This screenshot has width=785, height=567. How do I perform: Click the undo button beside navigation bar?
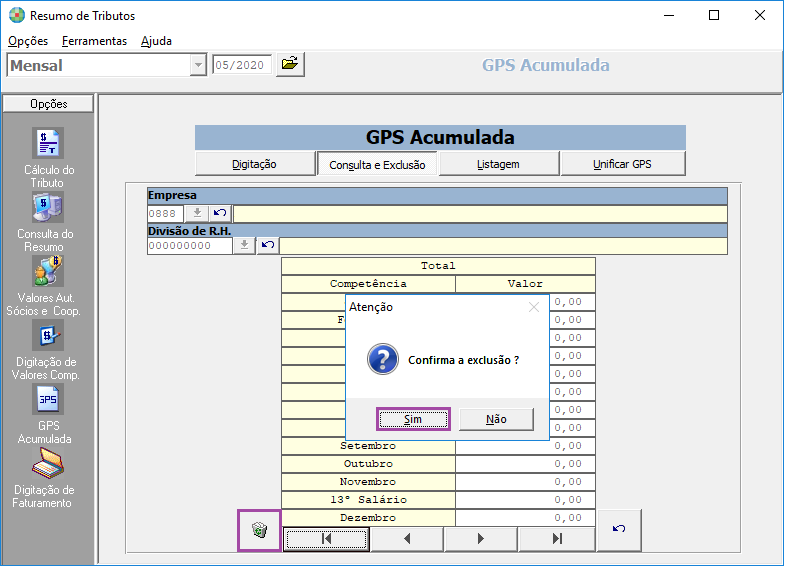tap(619, 530)
